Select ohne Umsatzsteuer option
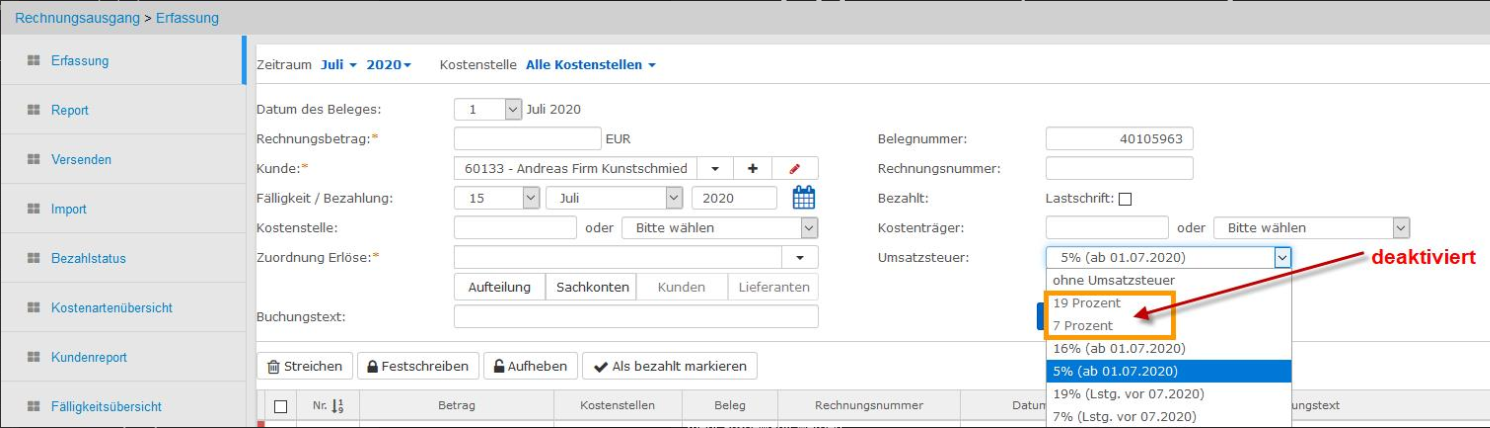 [x=1169, y=280]
